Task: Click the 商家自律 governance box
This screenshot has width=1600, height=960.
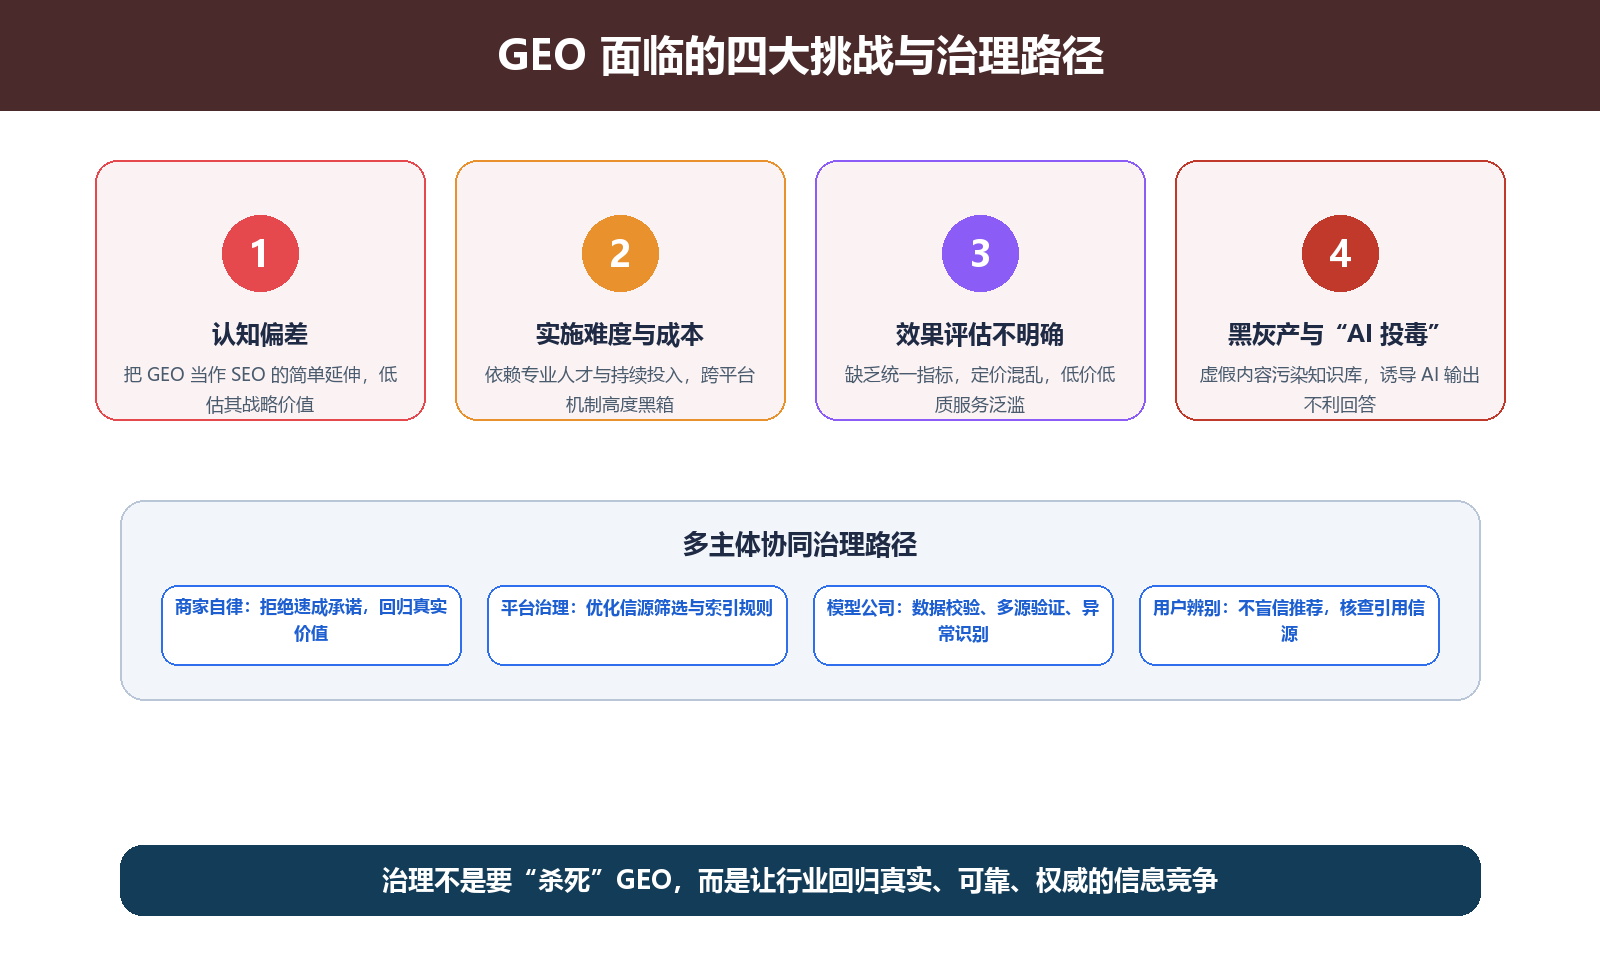Action: (x=311, y=625)
